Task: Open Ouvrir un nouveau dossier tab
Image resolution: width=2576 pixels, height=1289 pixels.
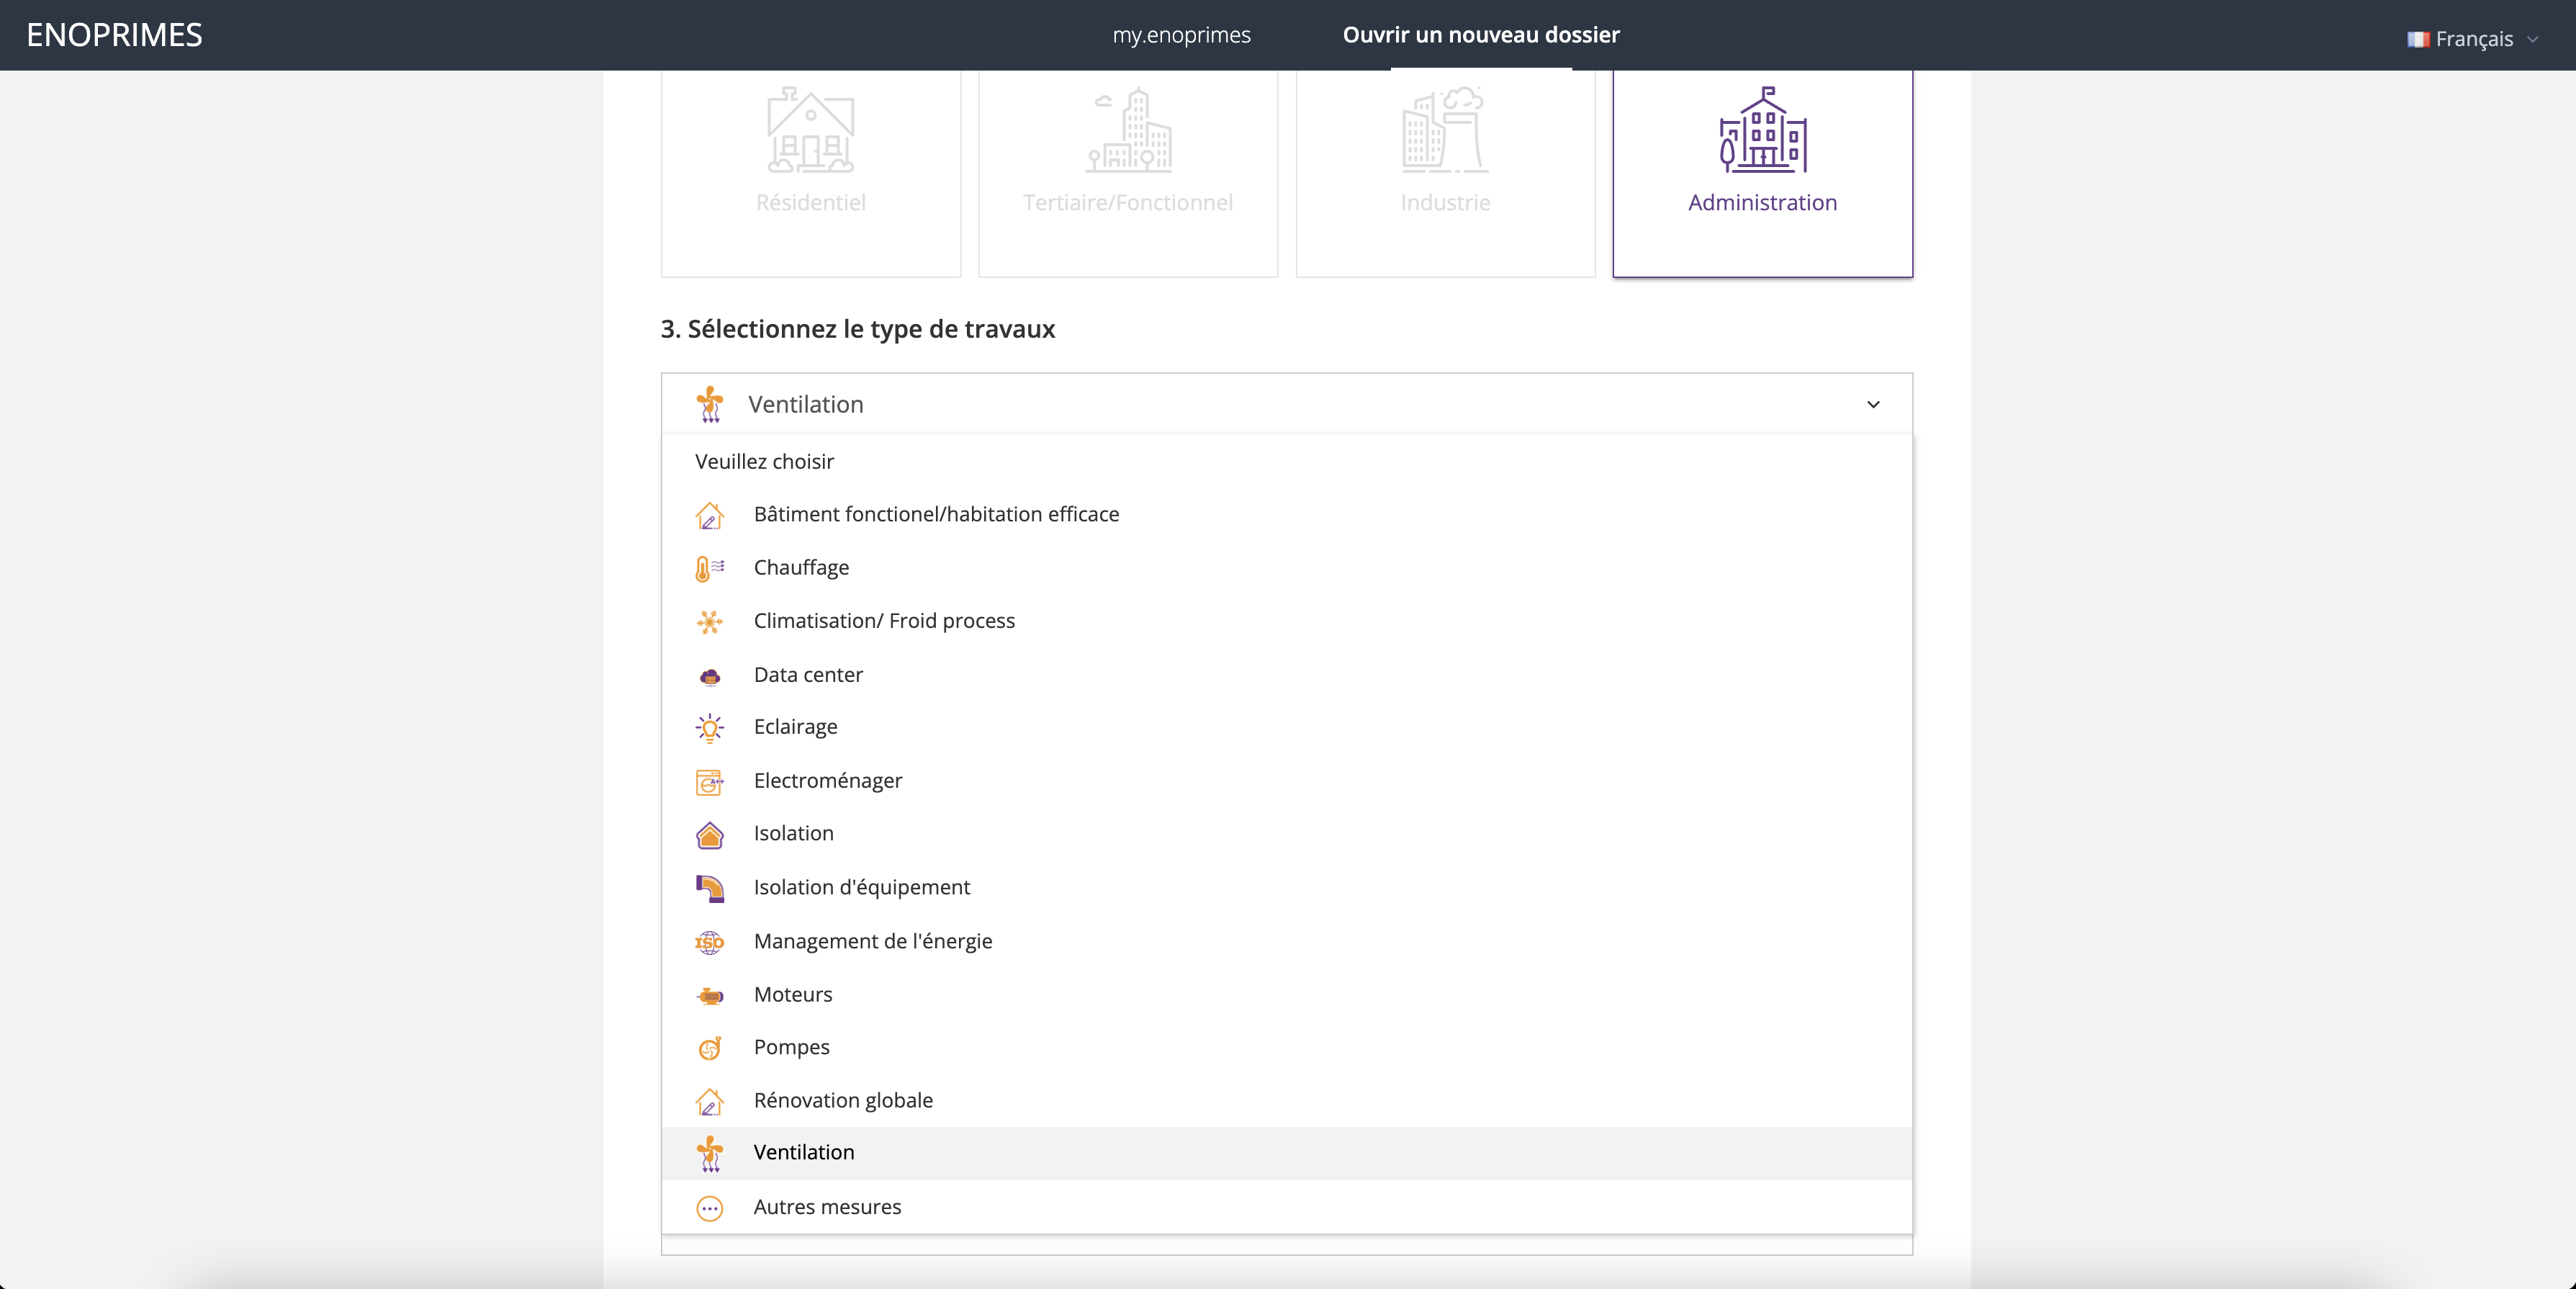Action: (1480, 35)
